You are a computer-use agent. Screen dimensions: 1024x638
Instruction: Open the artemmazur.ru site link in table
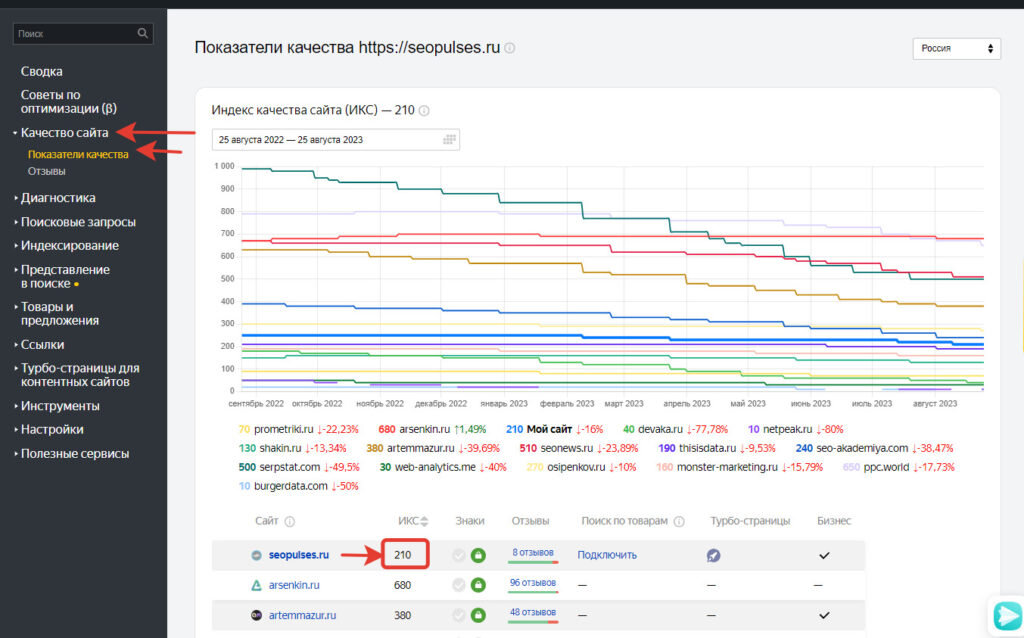point(302,615)
